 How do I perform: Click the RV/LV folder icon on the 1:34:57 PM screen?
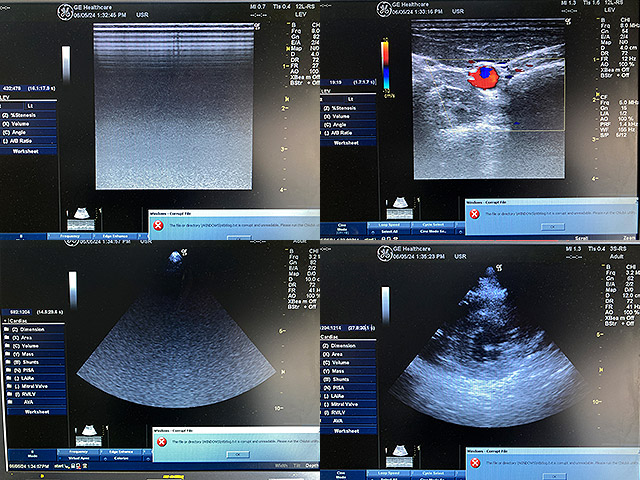(x=10, y=394)
